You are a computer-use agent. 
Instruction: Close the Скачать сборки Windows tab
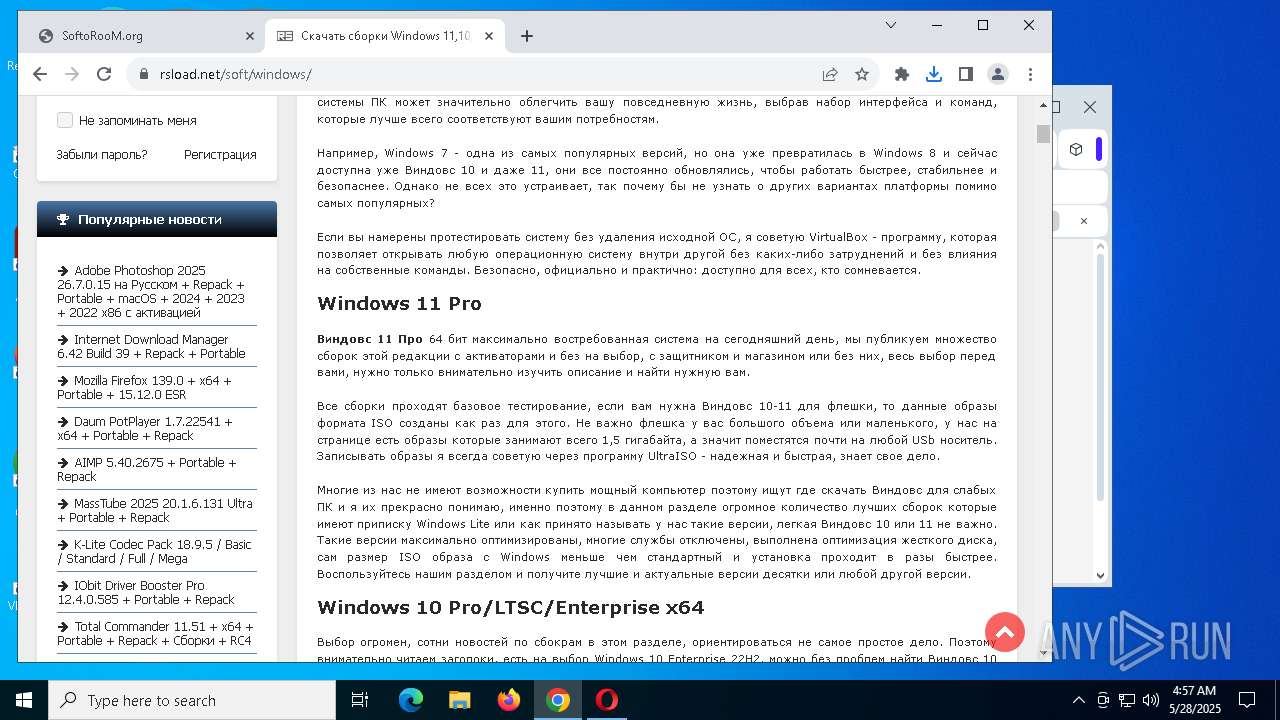point(489,36)
